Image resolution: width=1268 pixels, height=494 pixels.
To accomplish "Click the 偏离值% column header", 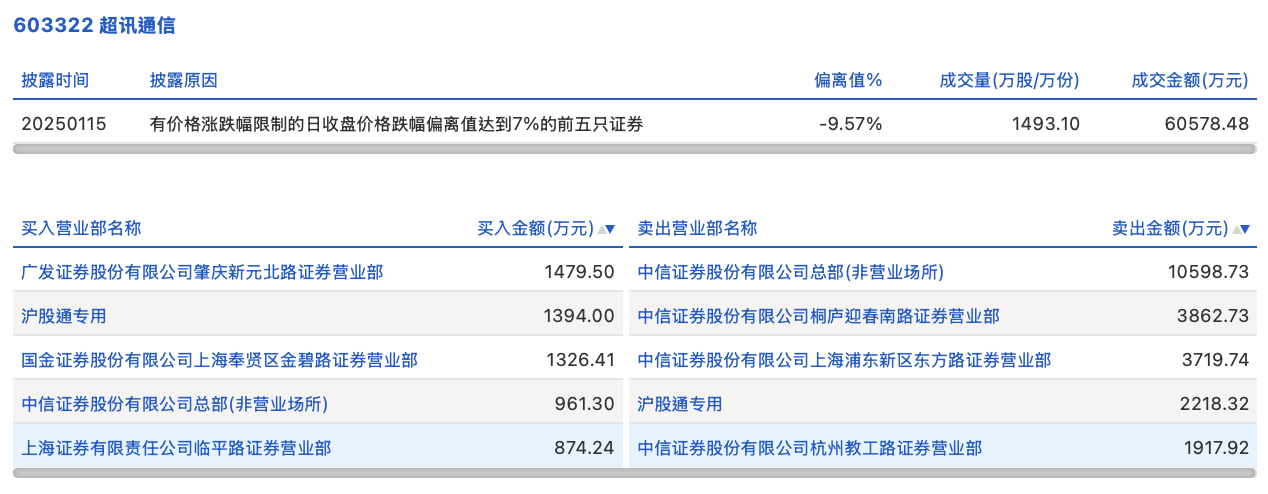I will pos(848,81).
